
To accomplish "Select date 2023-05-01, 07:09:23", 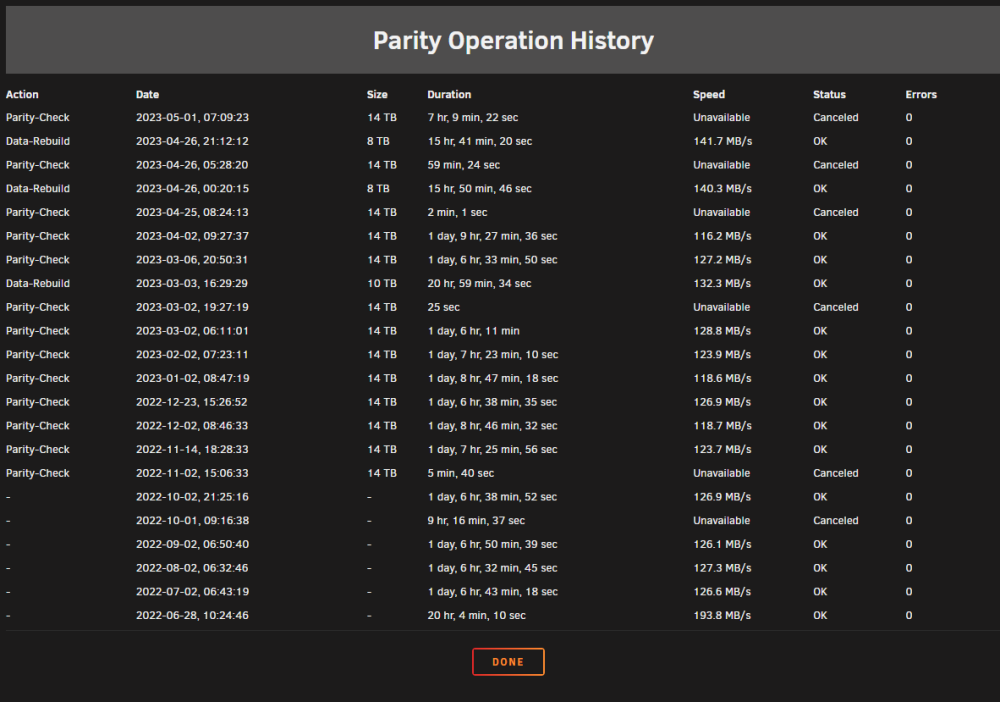I will click(192, 117).
